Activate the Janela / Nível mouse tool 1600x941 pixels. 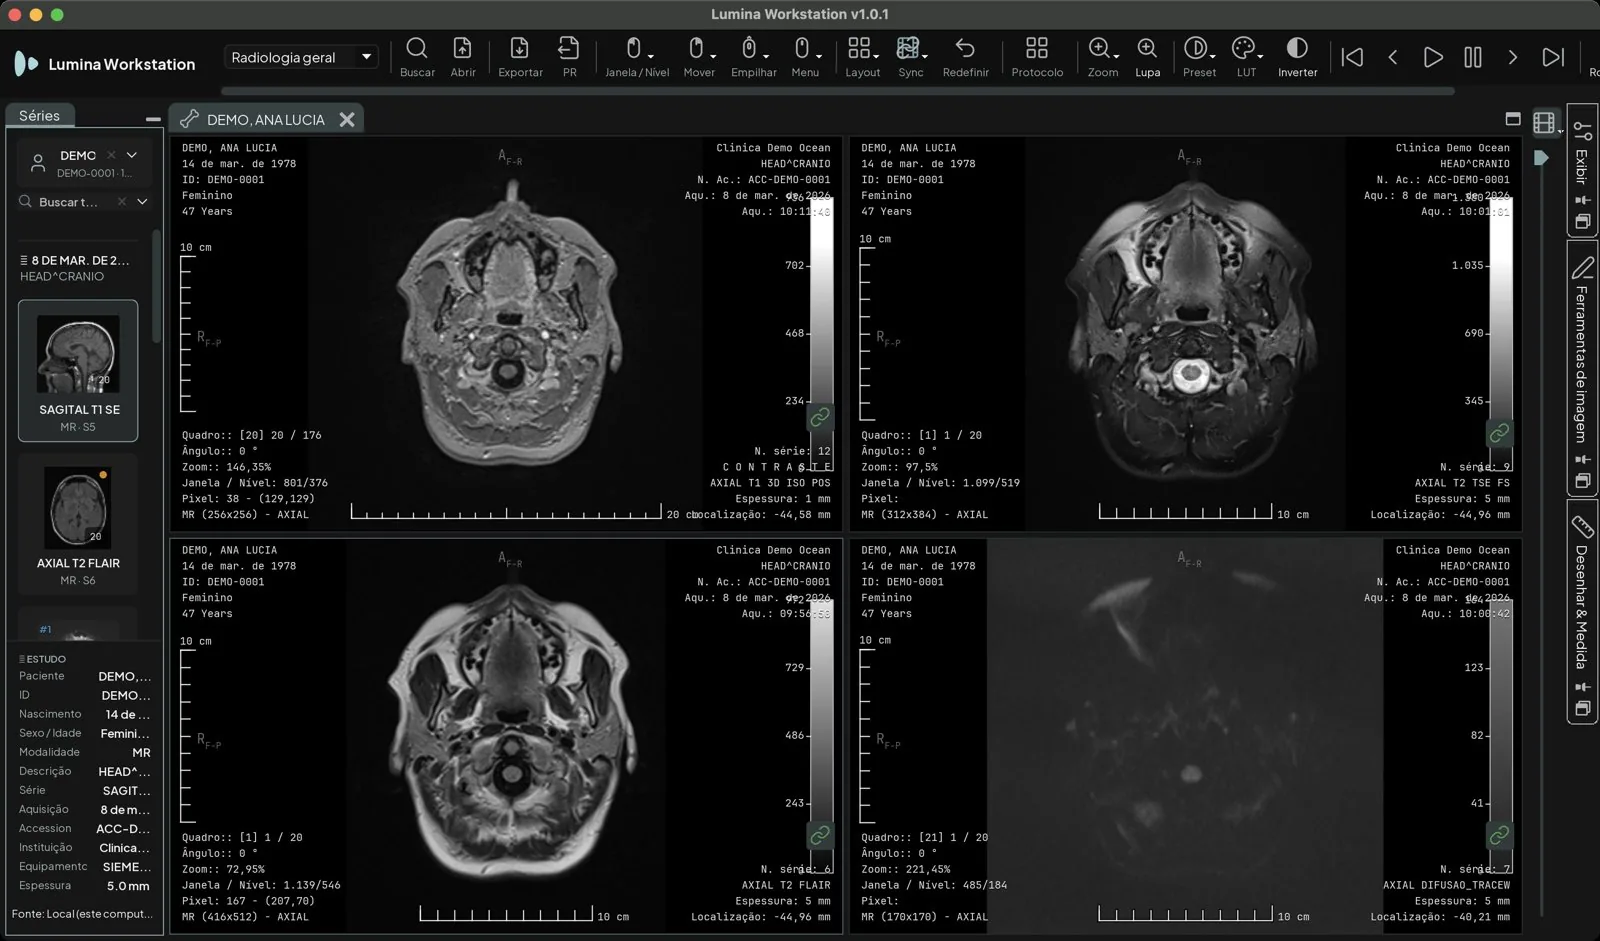click(x=637, y=57)
